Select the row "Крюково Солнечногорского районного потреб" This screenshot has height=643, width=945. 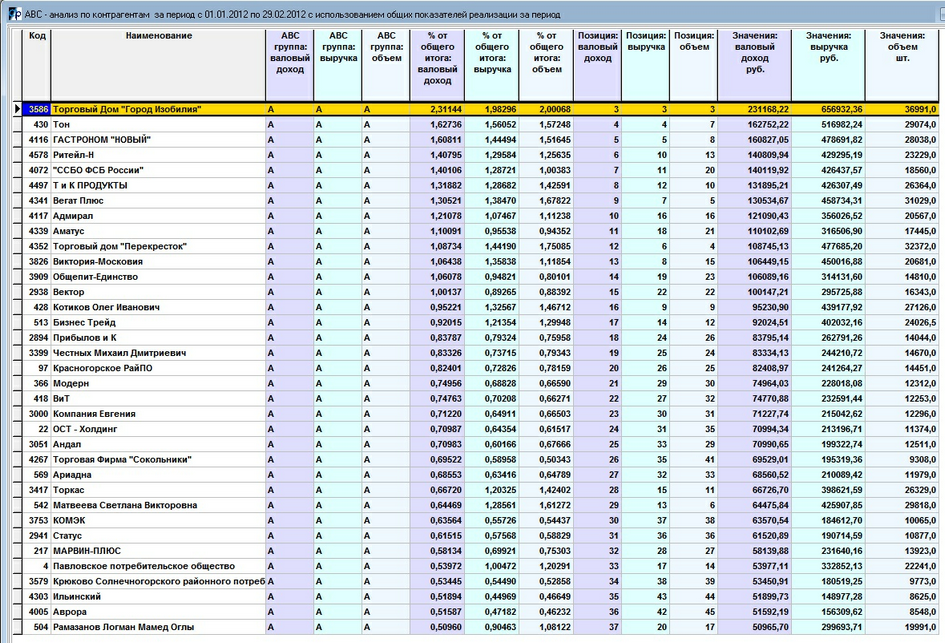(x=480, y=581)
